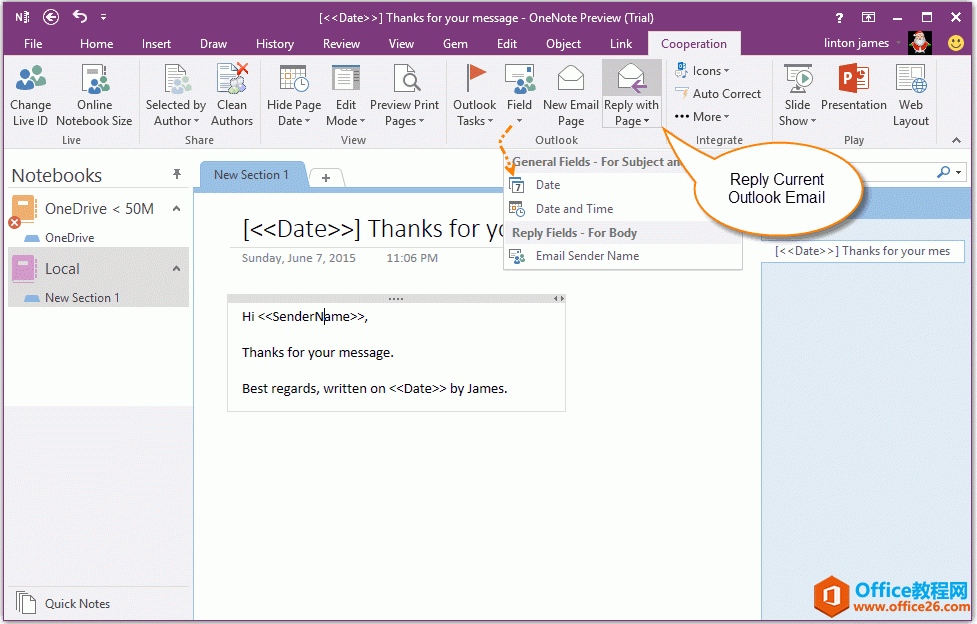This screenshot has height=624, width=977.
Task: Click the Web Layout icon
Action: 910,79
